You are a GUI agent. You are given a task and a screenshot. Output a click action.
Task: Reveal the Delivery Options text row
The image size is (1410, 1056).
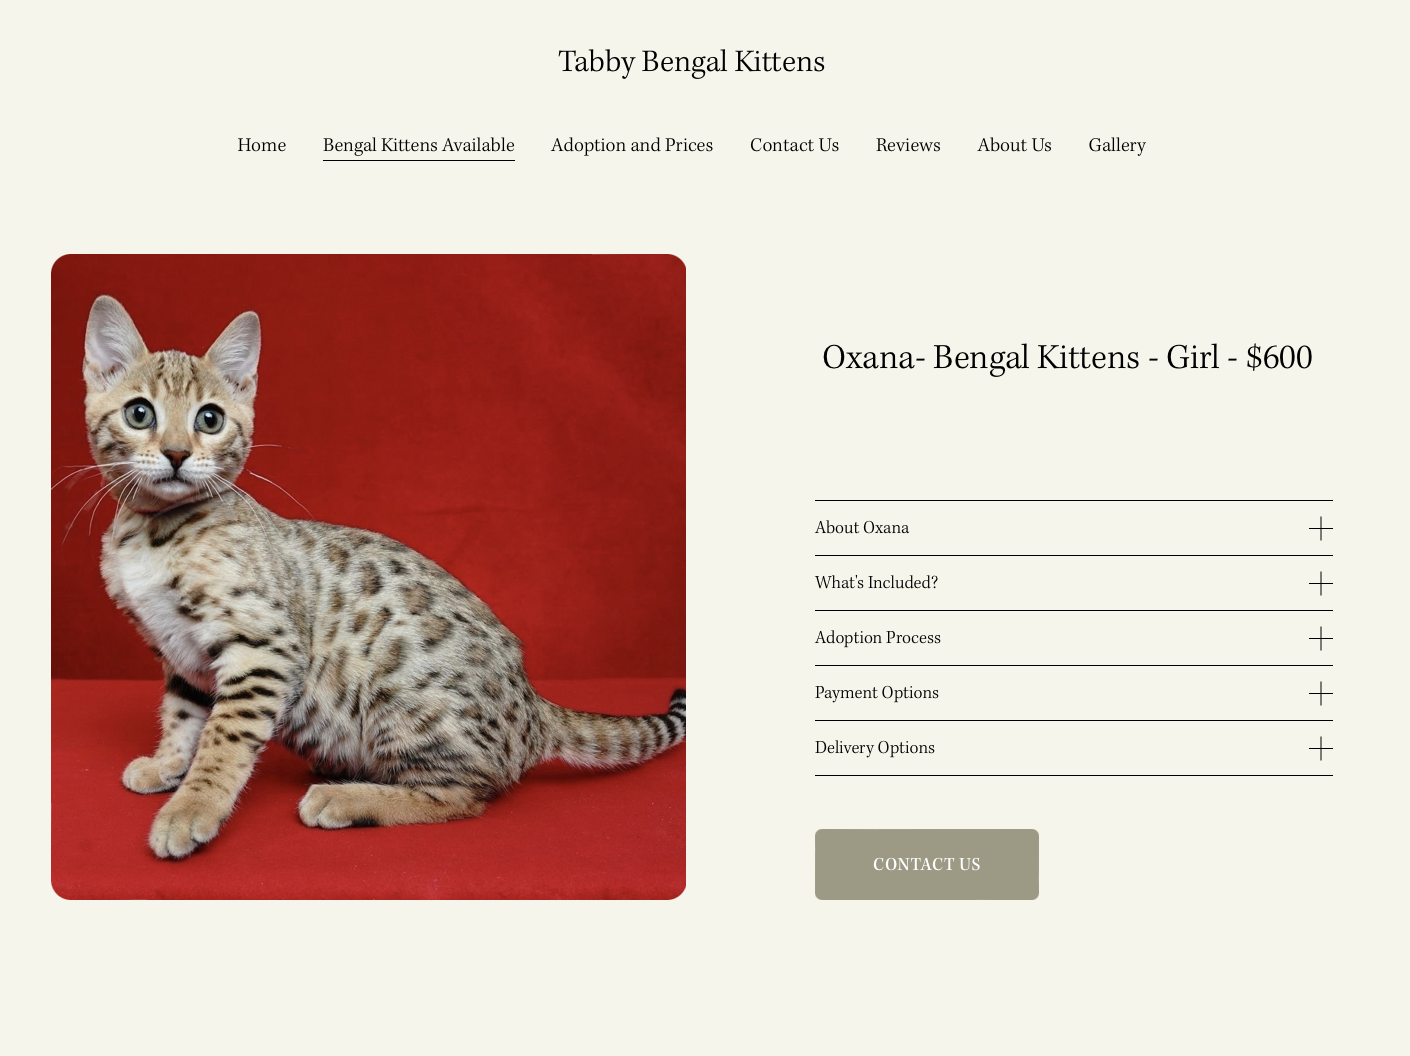[1073, 748]
